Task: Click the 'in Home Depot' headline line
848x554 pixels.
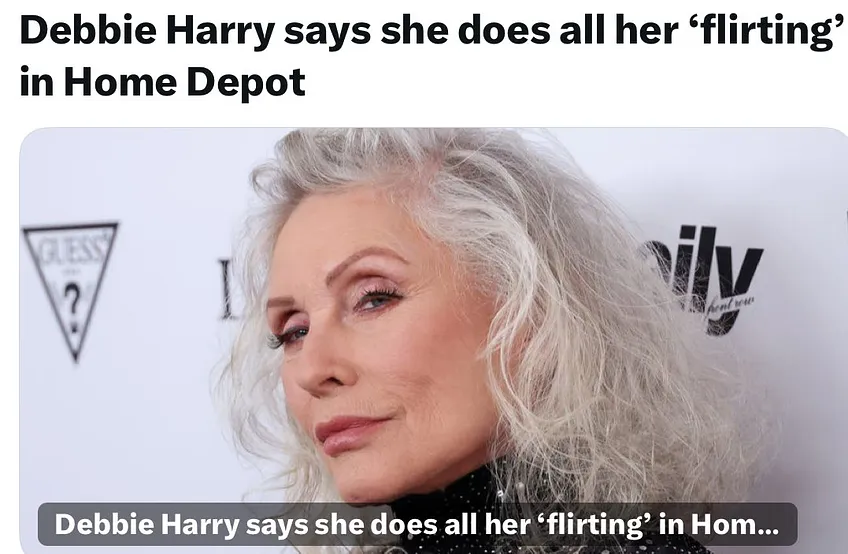Action: coord(162,82)
